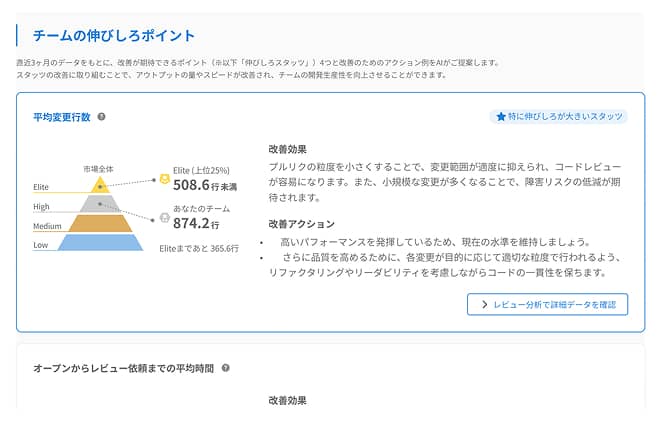The width and height of the screenshot is (662, 422).
Task: Click help icon beside オープンからレビュー依頼までの平均時間
Action: [x=226, y=368]
